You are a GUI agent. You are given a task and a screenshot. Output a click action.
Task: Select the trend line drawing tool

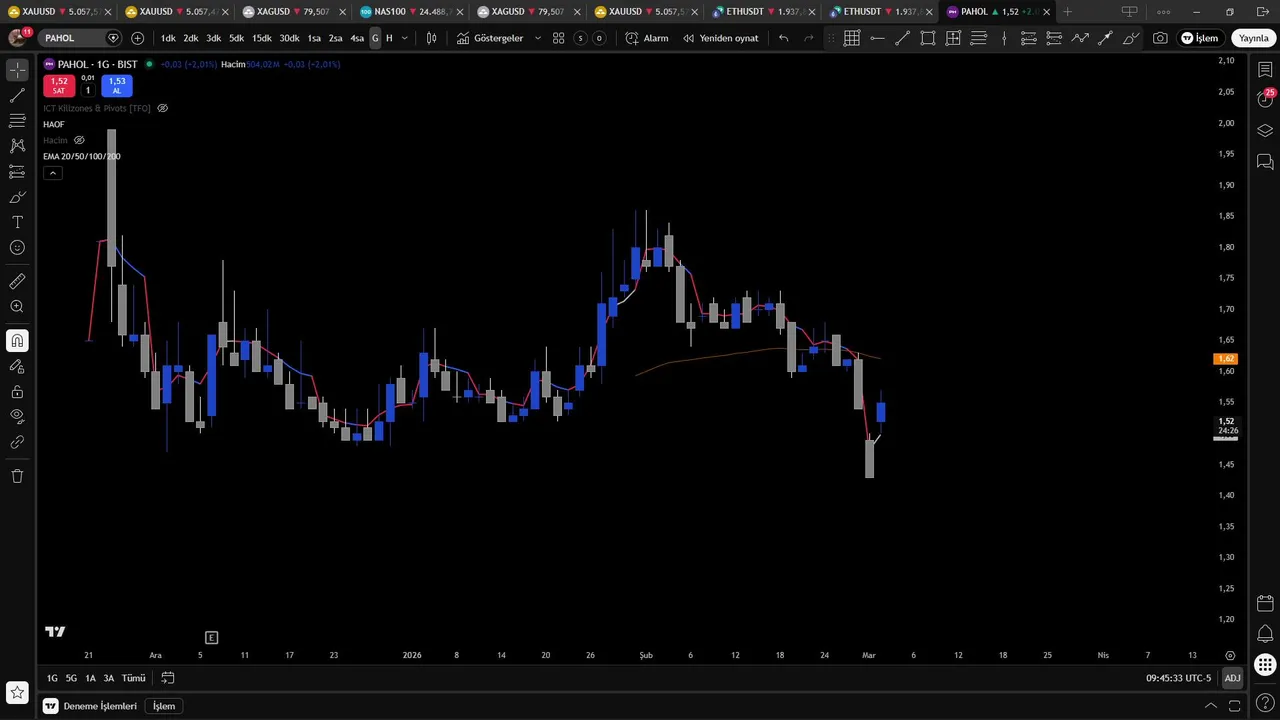coord(17,96)
